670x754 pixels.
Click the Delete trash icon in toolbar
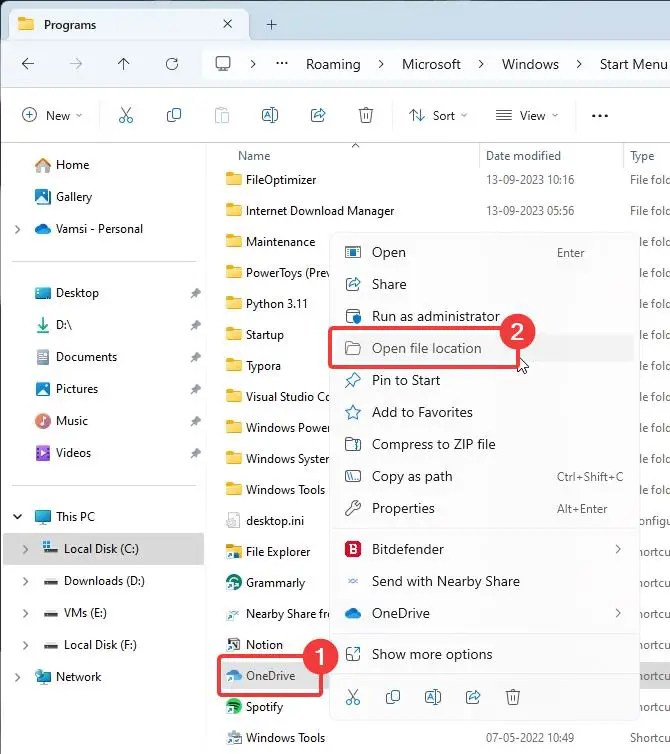click(366, 116)
